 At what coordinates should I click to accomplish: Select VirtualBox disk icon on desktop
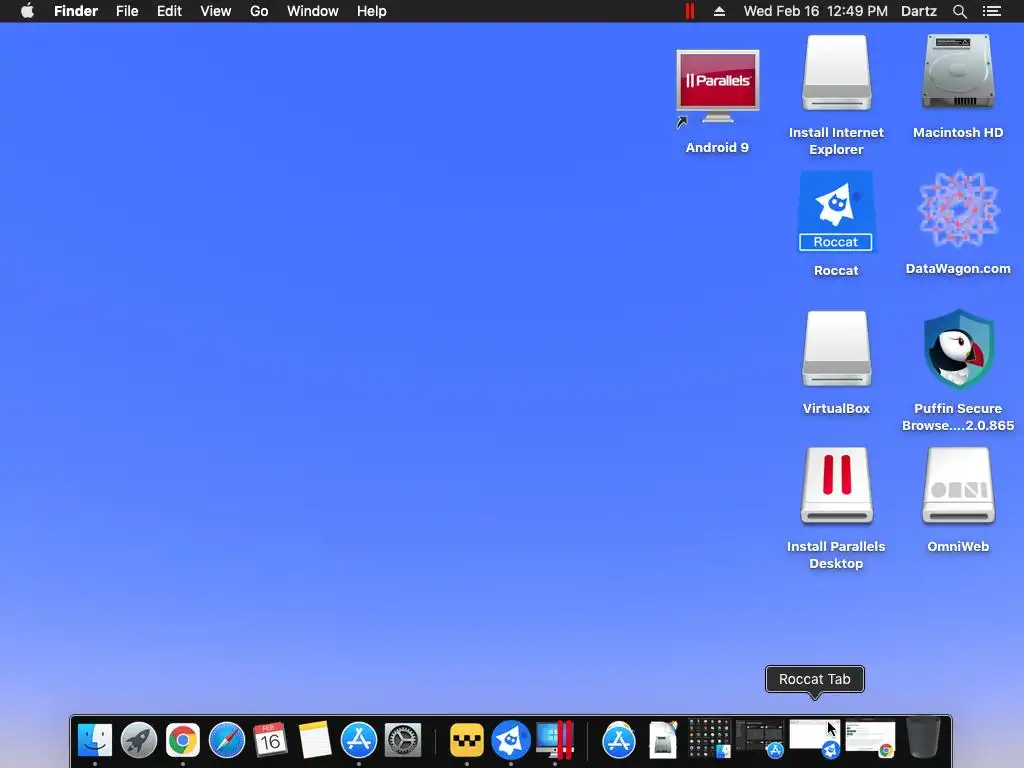pos(837,349)
